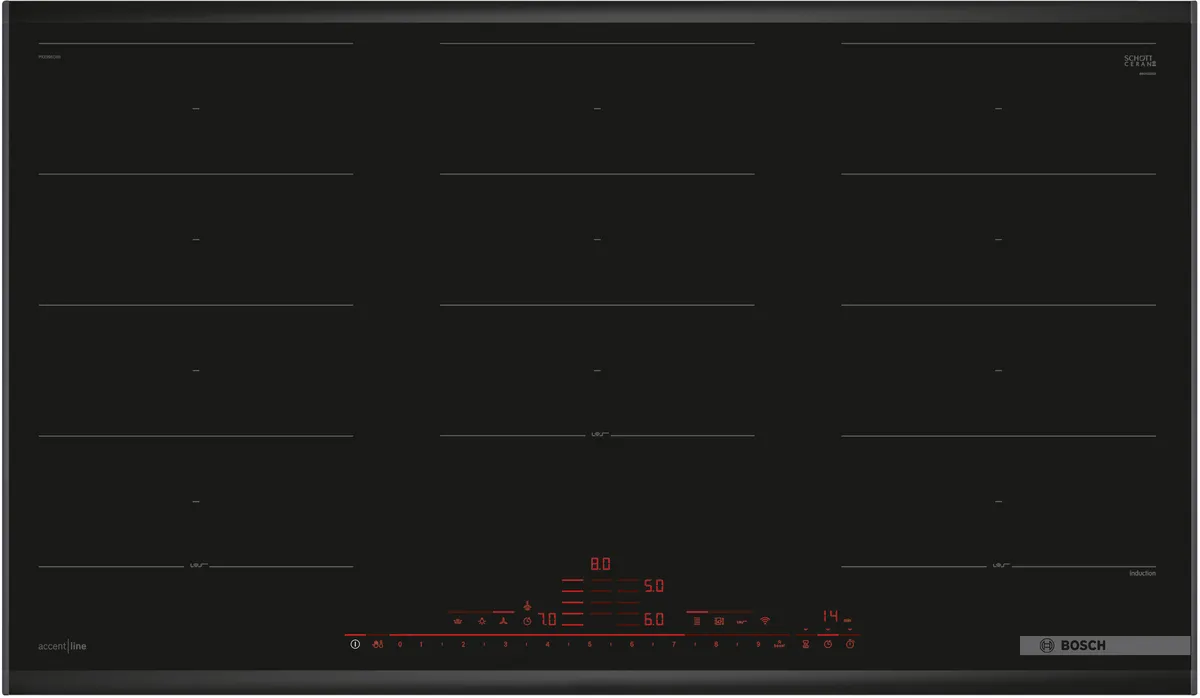Tap the cooking time clock icon
Image resolution: width=1200 pixels, height=698 pixels.
828,645
